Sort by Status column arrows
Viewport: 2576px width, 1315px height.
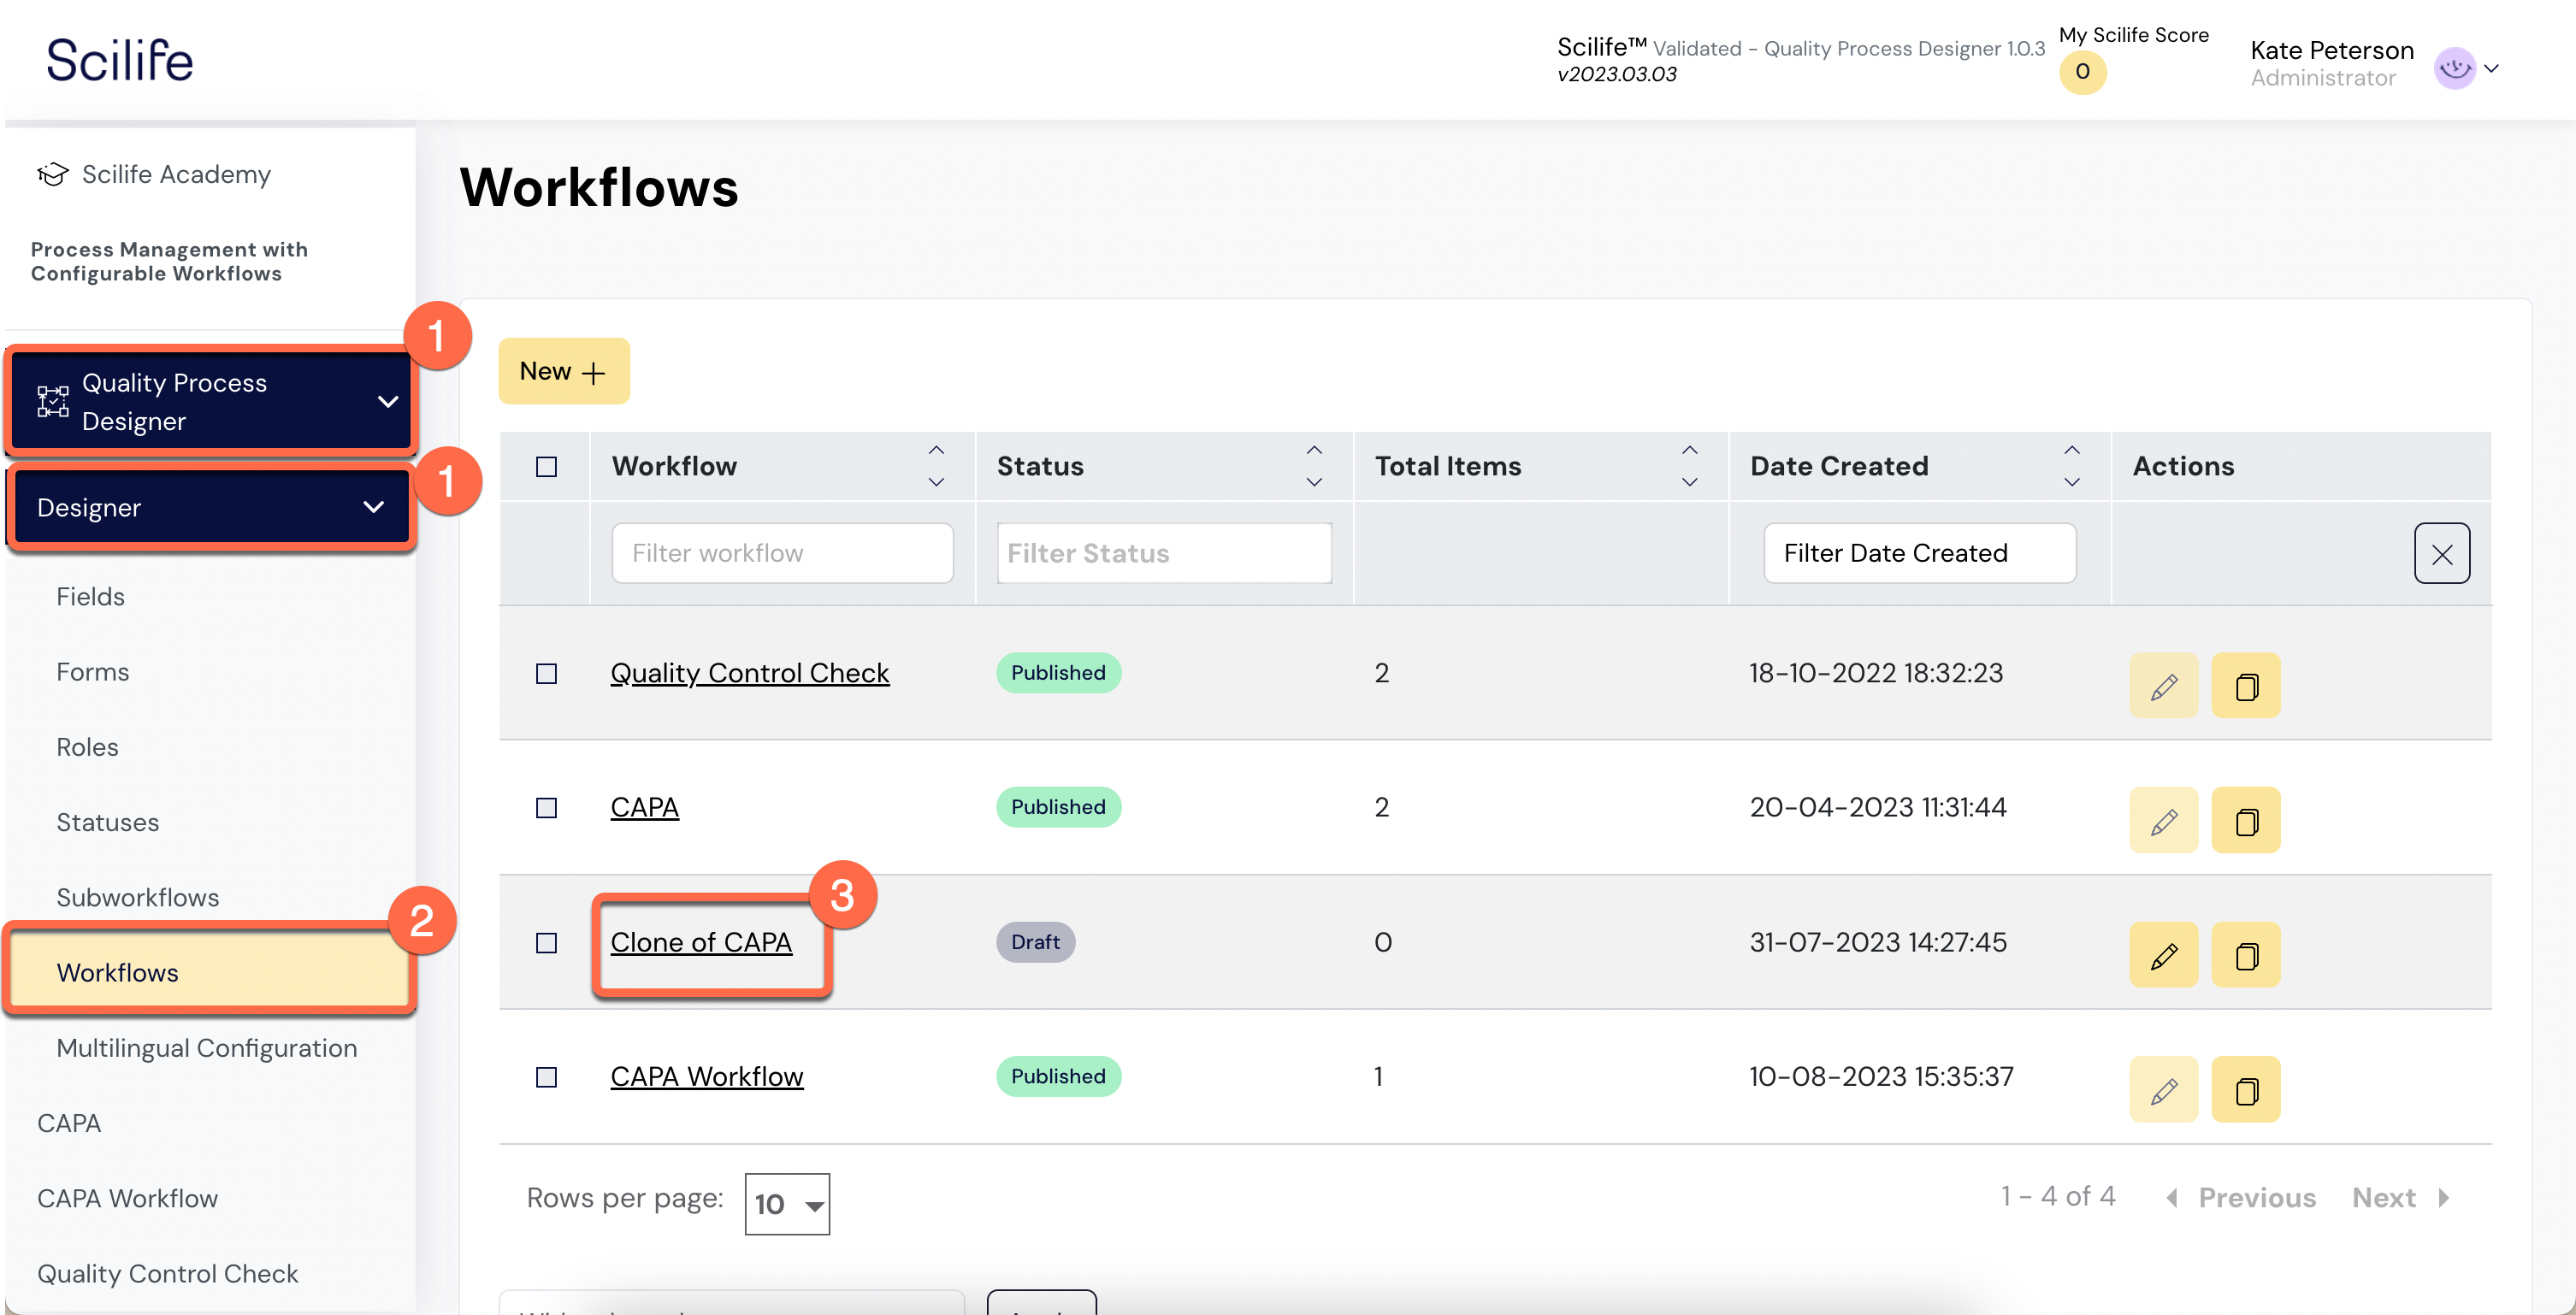tap(1314, 466)
